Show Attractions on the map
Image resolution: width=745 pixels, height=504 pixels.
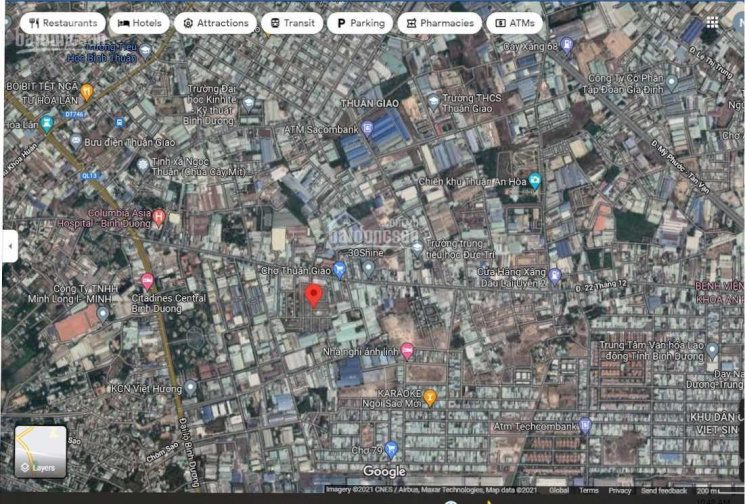click(x=215, y=23)
